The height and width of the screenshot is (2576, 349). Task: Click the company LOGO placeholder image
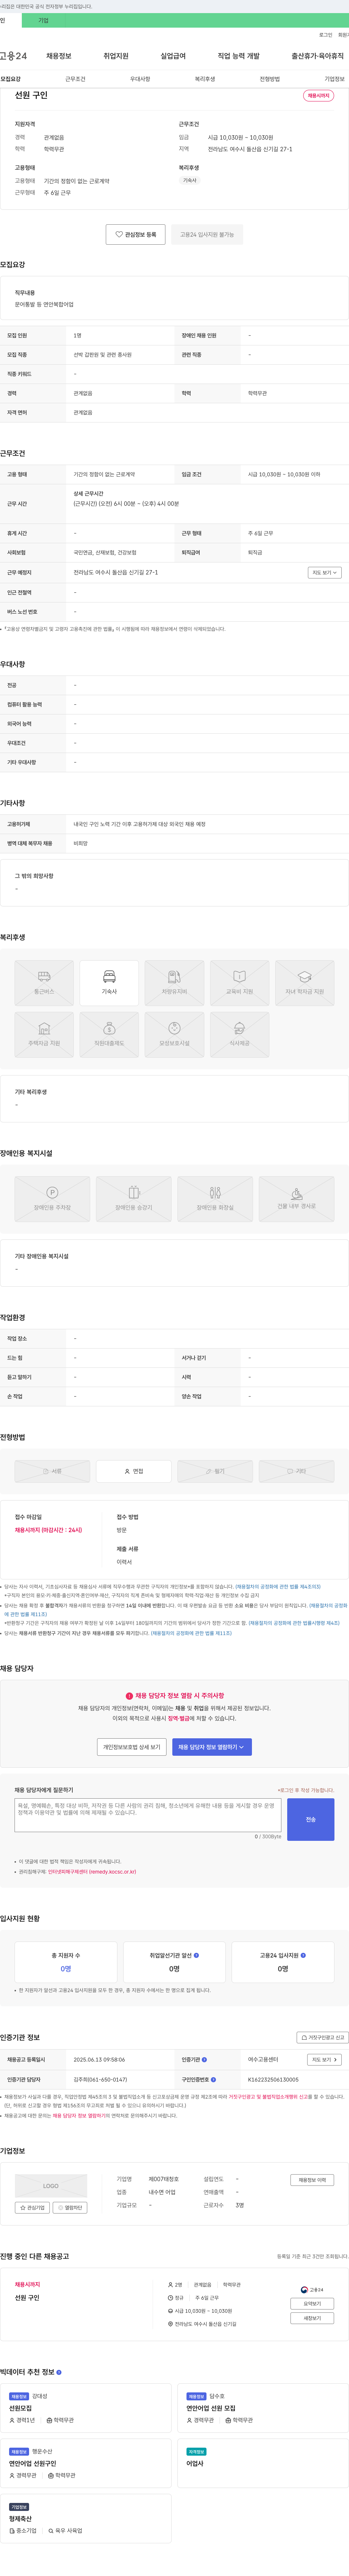[x=51, y=2186]
